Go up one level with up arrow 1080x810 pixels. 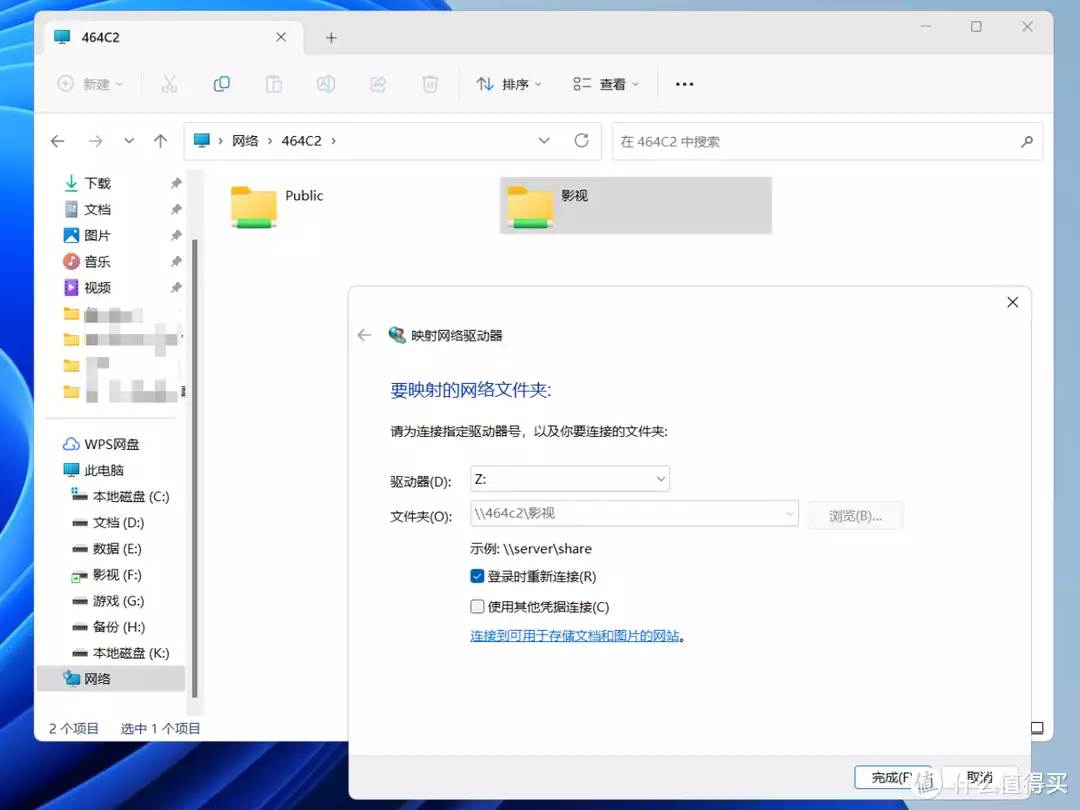click(160, 141)
